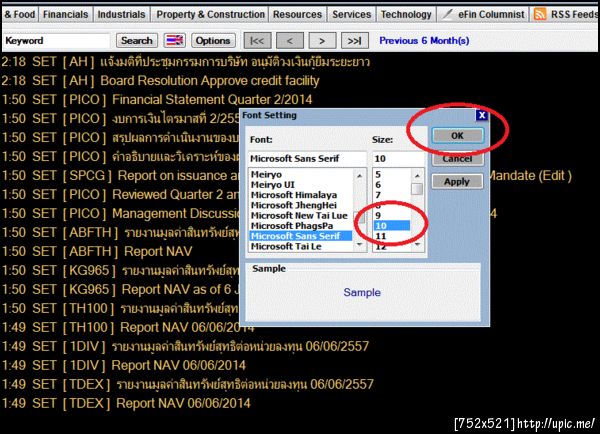This screenshot has height=434, width=600.
Task: Click the Keyword input field
Action: tap(57, 40)
